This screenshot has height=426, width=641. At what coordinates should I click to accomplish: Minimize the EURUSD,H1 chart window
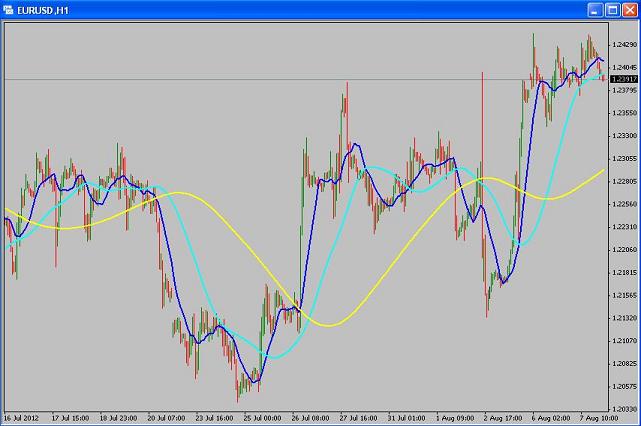click(595, 10)
